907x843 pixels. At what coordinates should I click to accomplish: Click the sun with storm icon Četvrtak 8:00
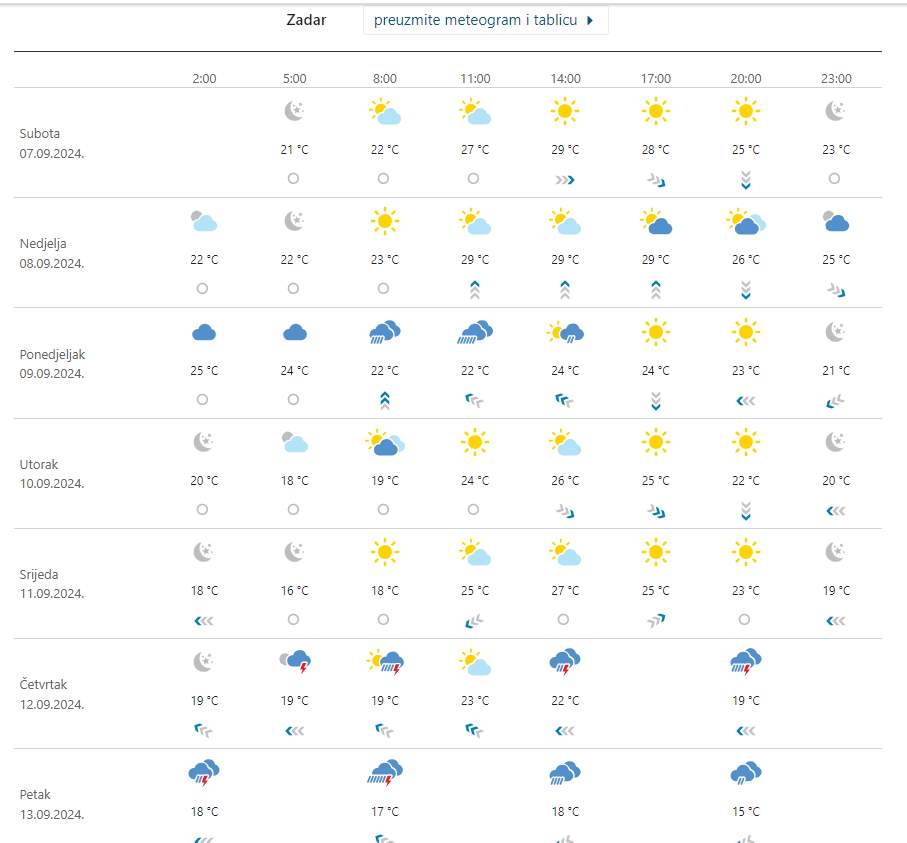(x=385, y=662)
